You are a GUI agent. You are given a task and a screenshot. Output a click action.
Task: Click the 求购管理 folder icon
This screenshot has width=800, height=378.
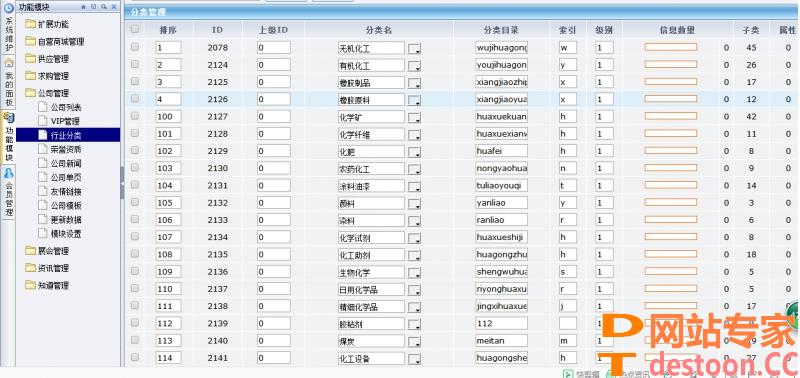coord(31,76)
